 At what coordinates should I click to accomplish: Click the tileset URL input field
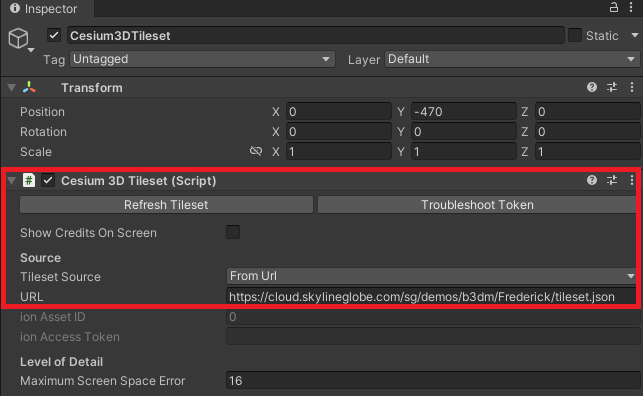[x=431, y=296]
